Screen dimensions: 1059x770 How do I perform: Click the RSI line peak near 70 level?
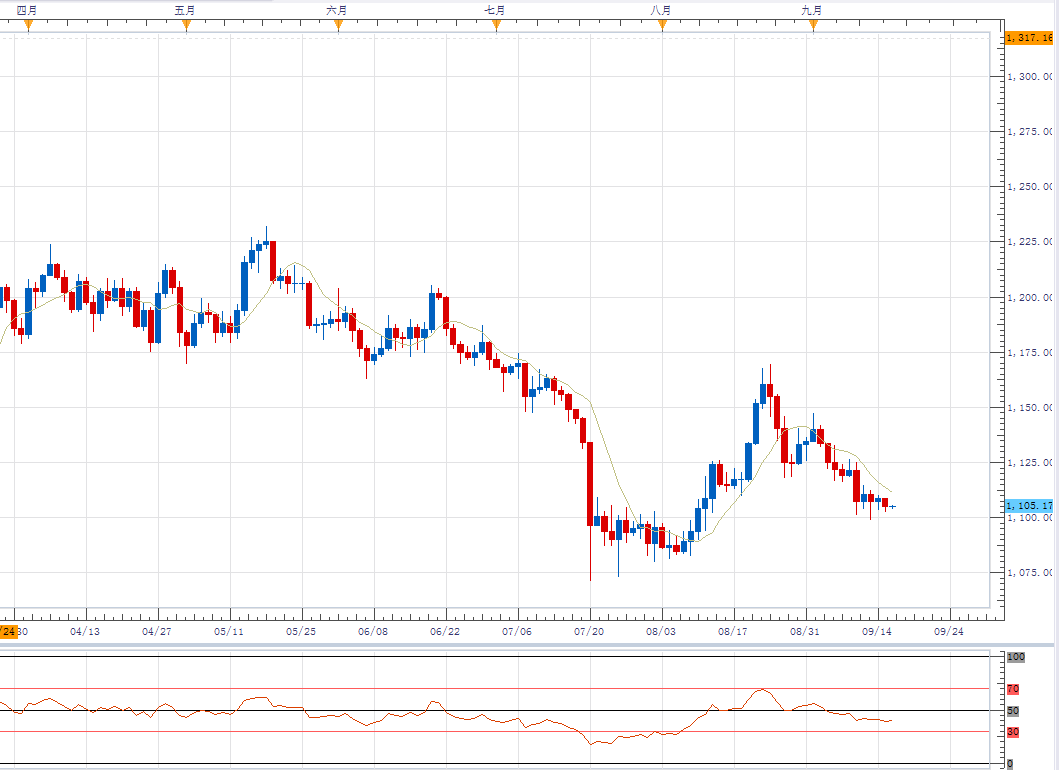pos(762,689)
